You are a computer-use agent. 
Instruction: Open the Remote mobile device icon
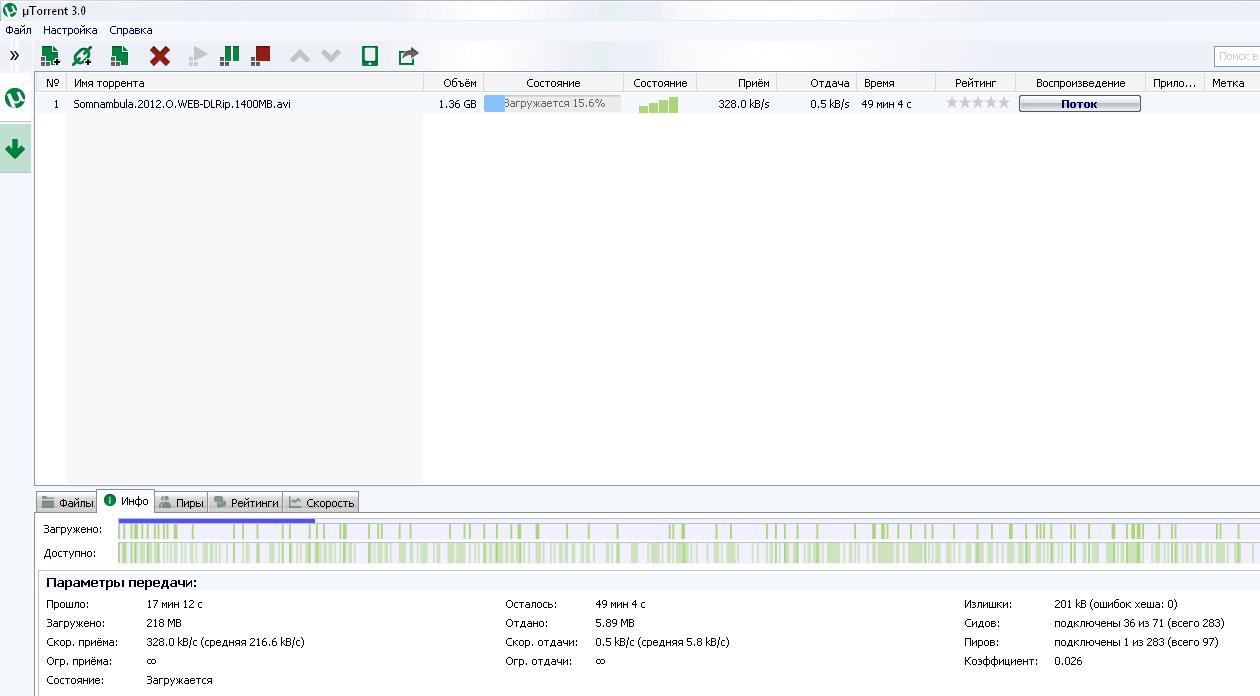click(x=370, y=56)
